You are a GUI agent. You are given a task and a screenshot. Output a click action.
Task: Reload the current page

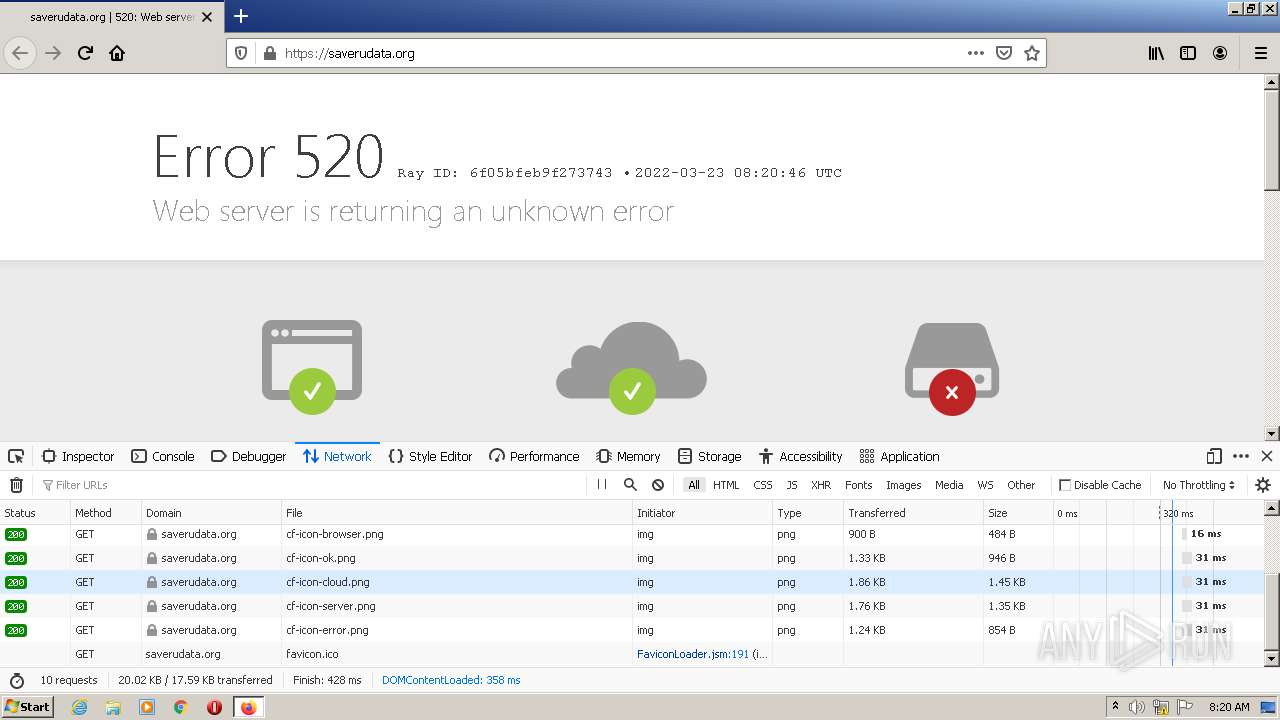85,53
